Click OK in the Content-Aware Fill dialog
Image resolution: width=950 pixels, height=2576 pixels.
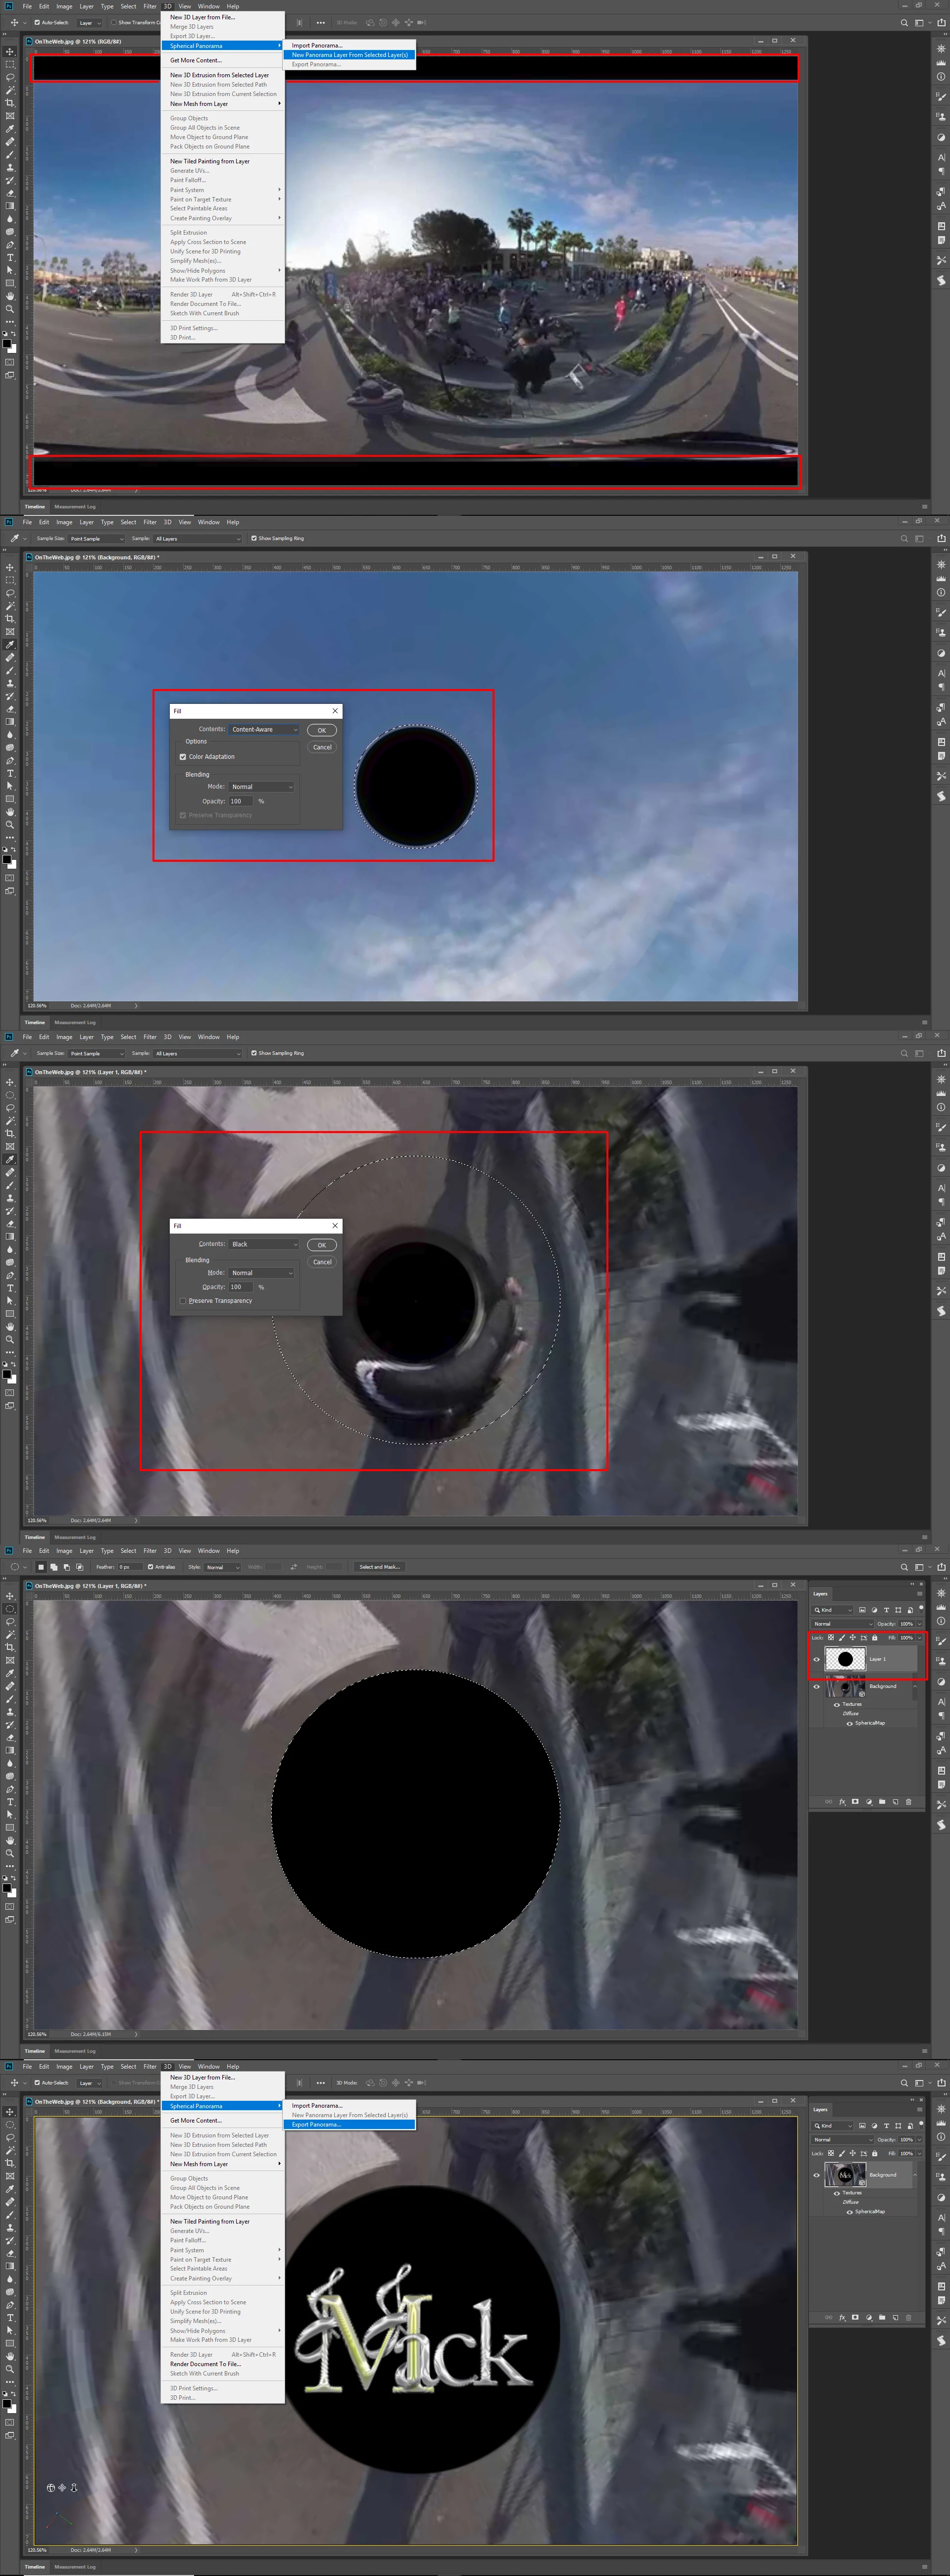tap(321, 730)
